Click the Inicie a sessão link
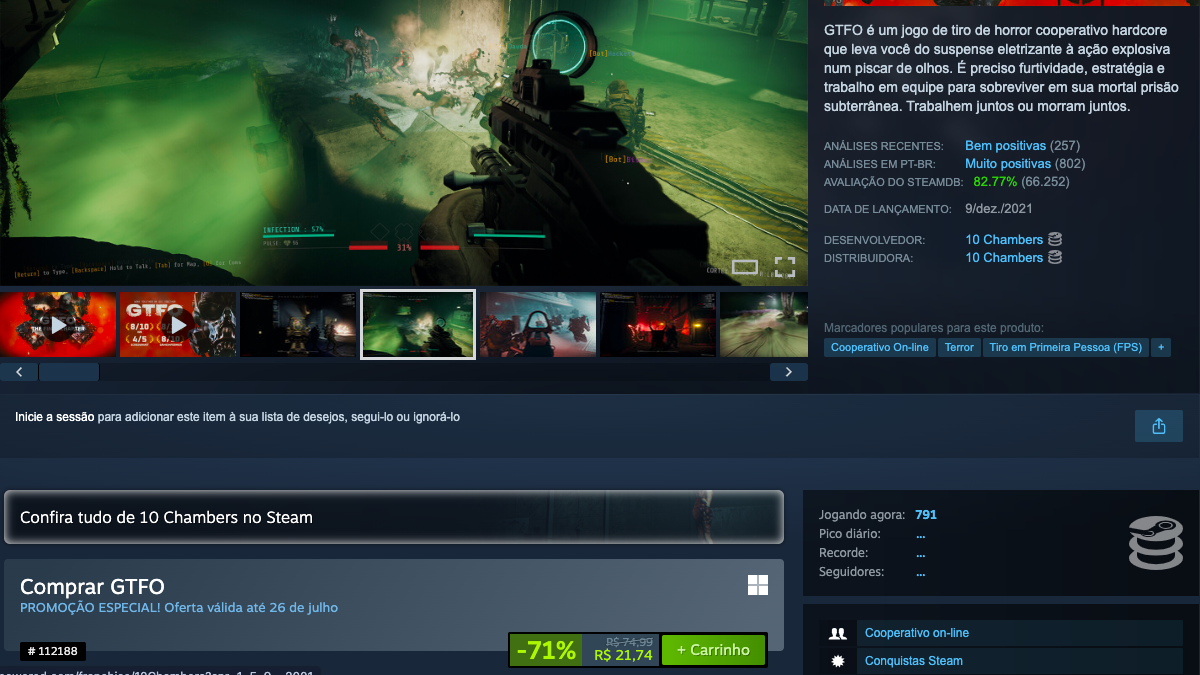This screenshot has height=675, width=1200. (x=55, y=417)
